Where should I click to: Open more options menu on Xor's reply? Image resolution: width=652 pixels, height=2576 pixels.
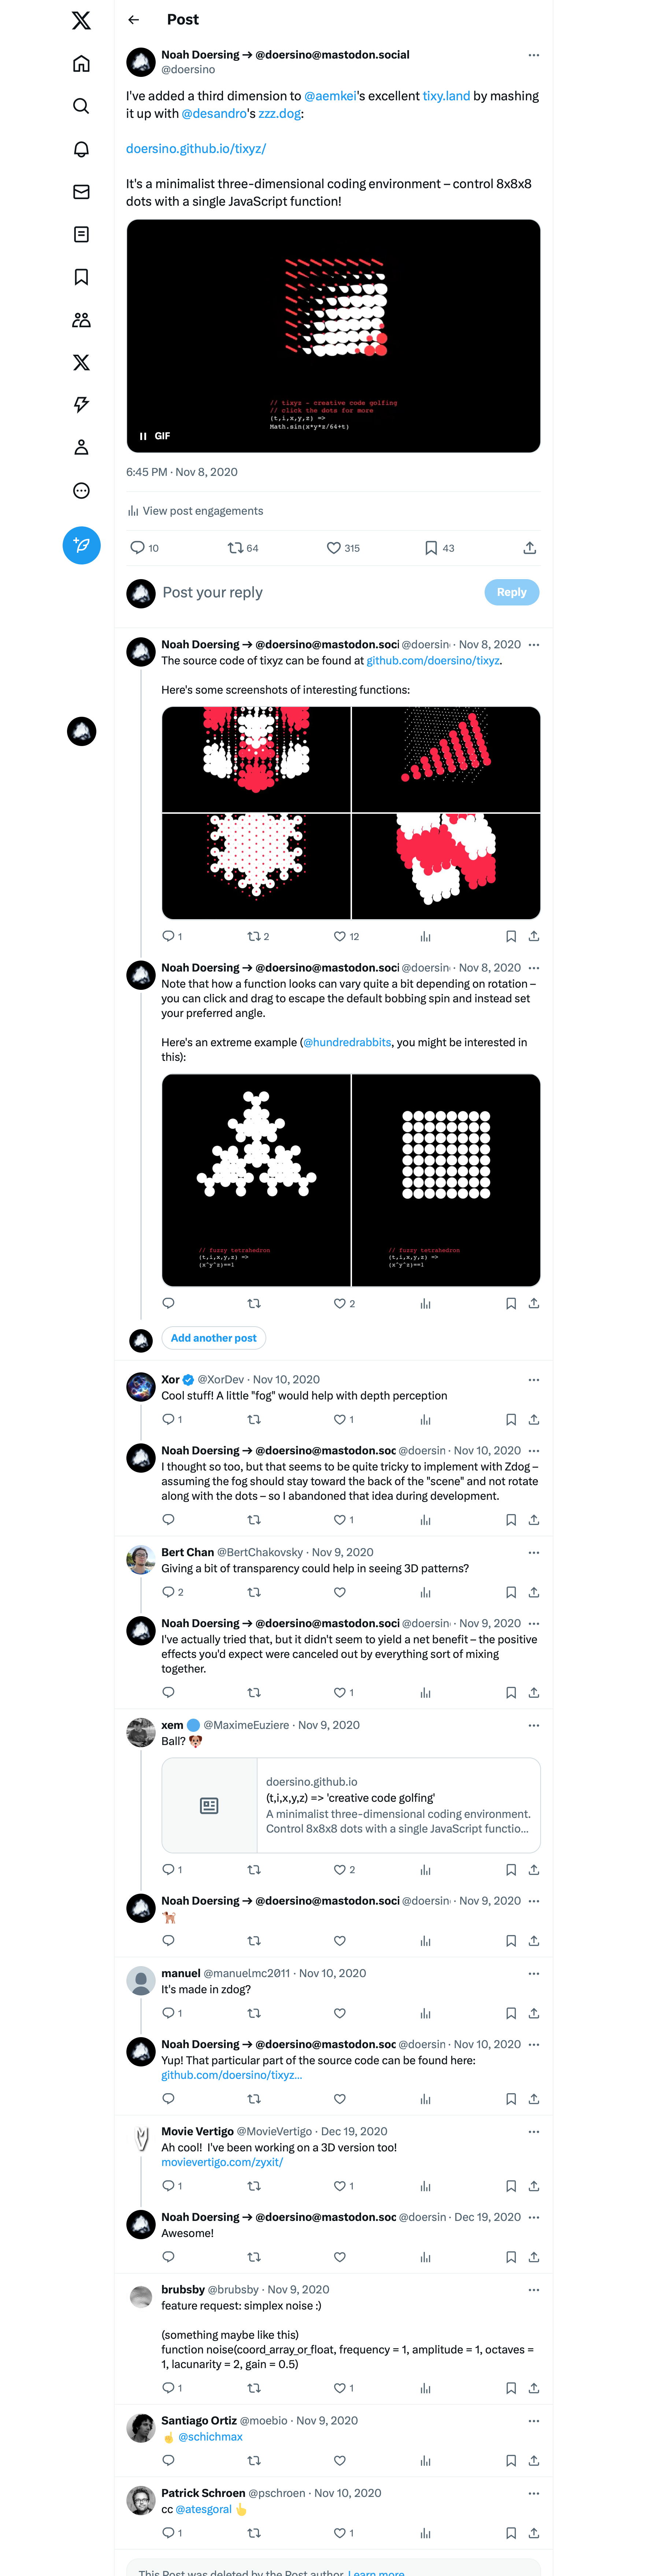533,1380
